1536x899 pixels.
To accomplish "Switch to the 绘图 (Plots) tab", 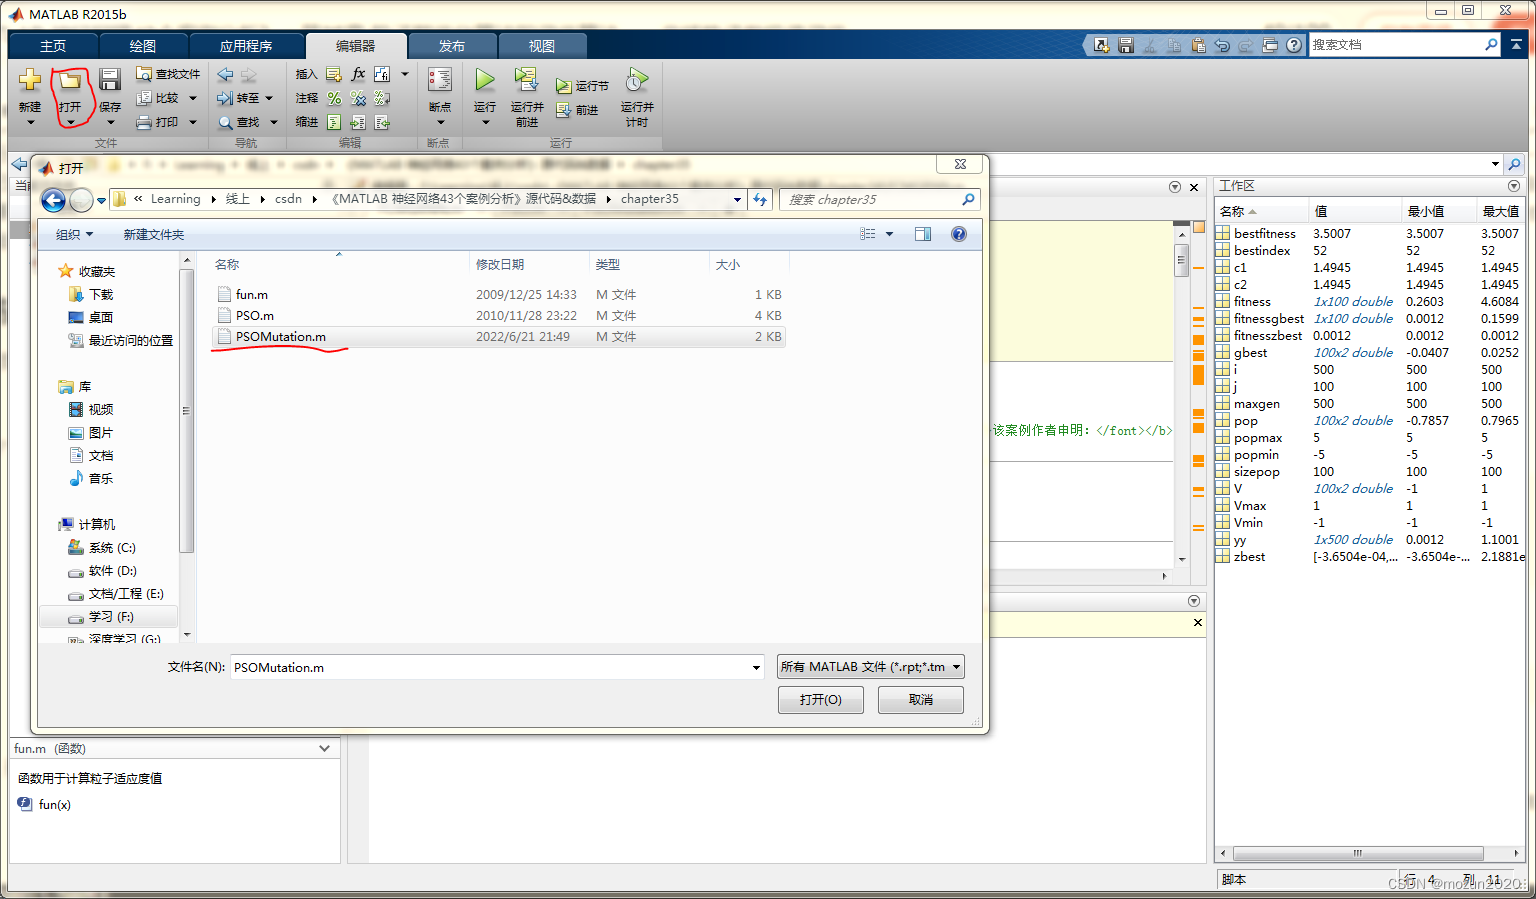I will 143,46.
